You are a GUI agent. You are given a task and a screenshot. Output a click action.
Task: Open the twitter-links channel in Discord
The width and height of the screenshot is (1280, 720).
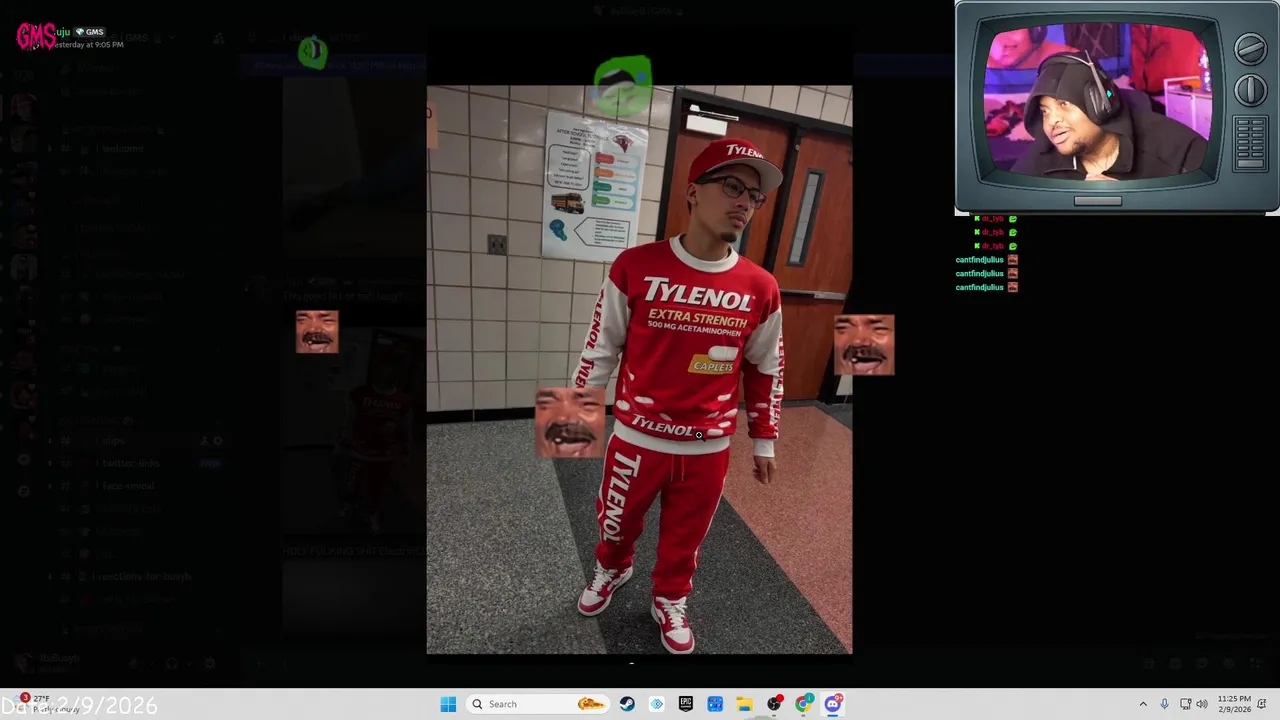point(130,463)
